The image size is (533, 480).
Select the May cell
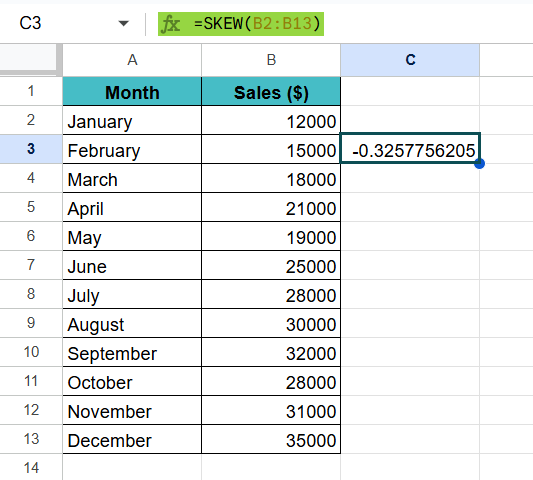point(132,236)
